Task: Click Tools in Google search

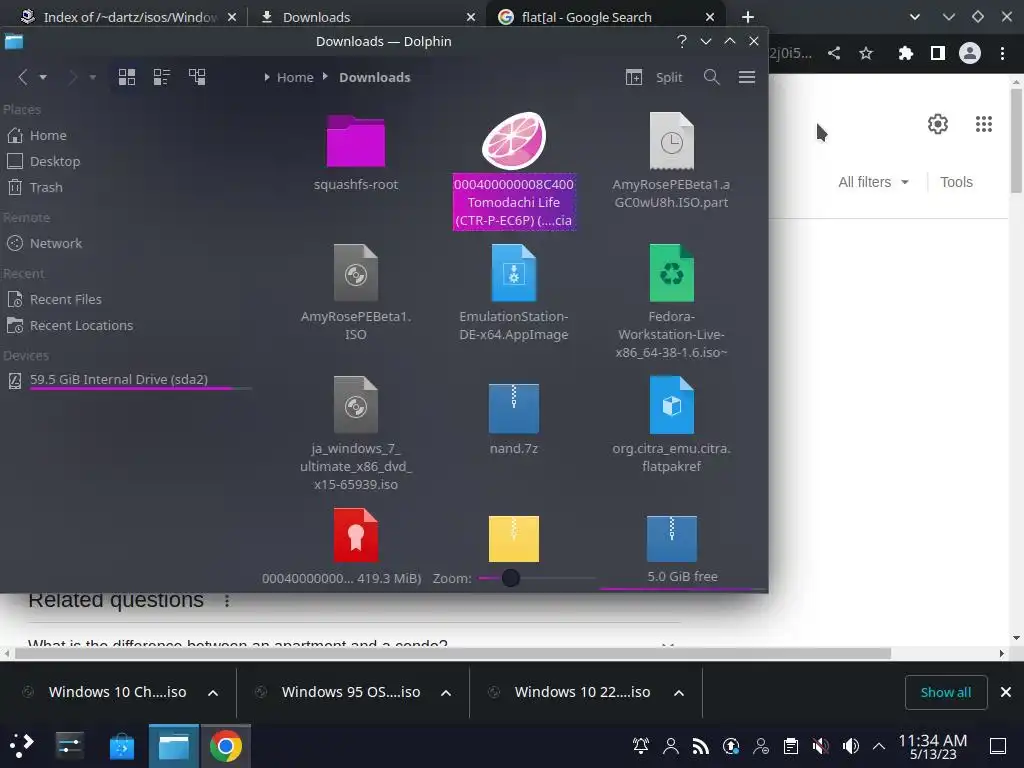Action: tap(956, 182)
